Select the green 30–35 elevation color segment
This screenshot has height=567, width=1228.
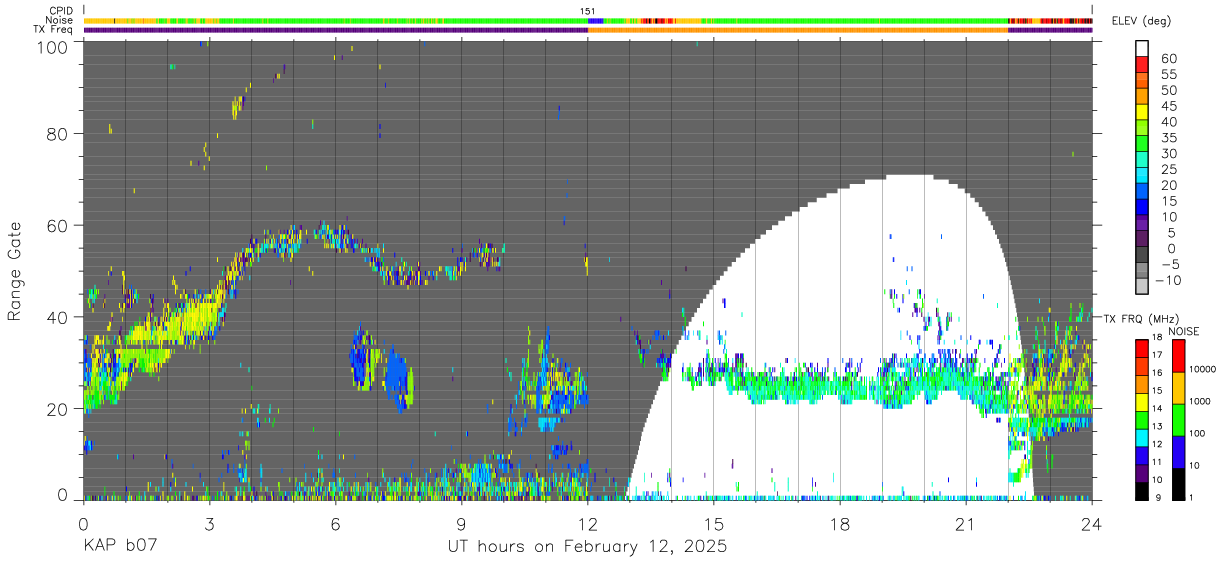[x=1142, y=145]
